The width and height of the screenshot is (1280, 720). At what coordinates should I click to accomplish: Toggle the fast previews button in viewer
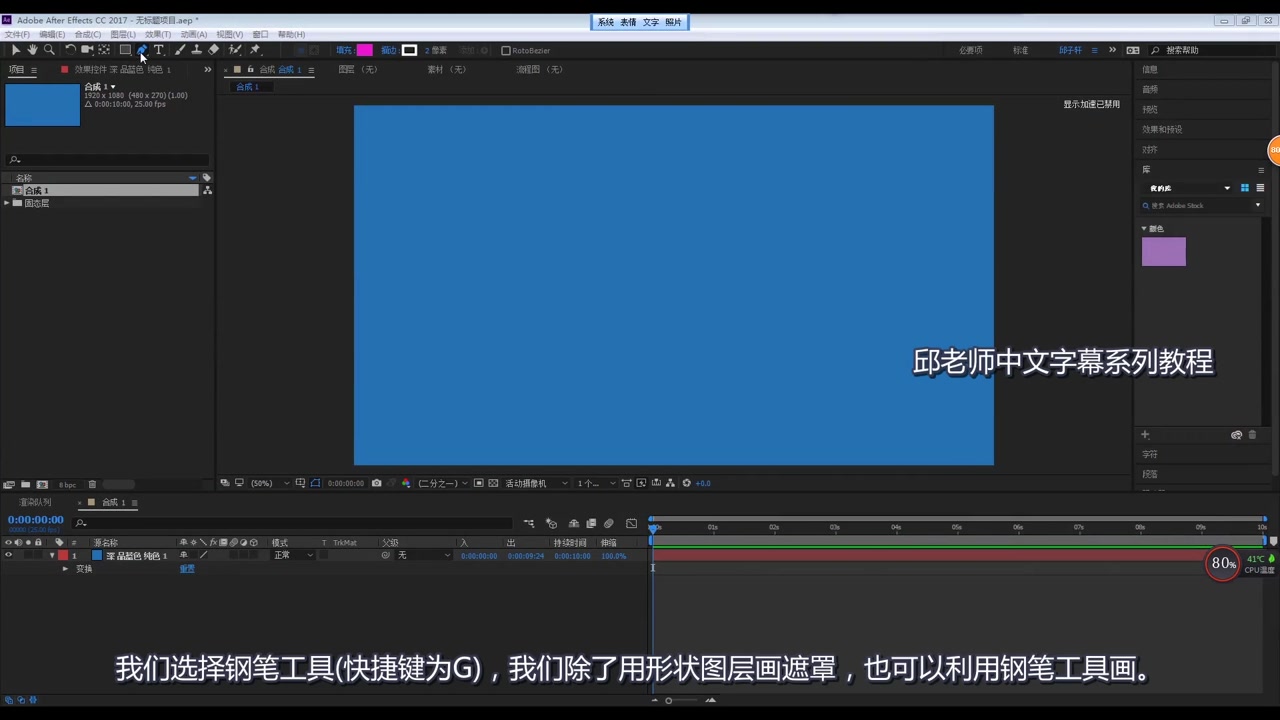coord(641,483)
